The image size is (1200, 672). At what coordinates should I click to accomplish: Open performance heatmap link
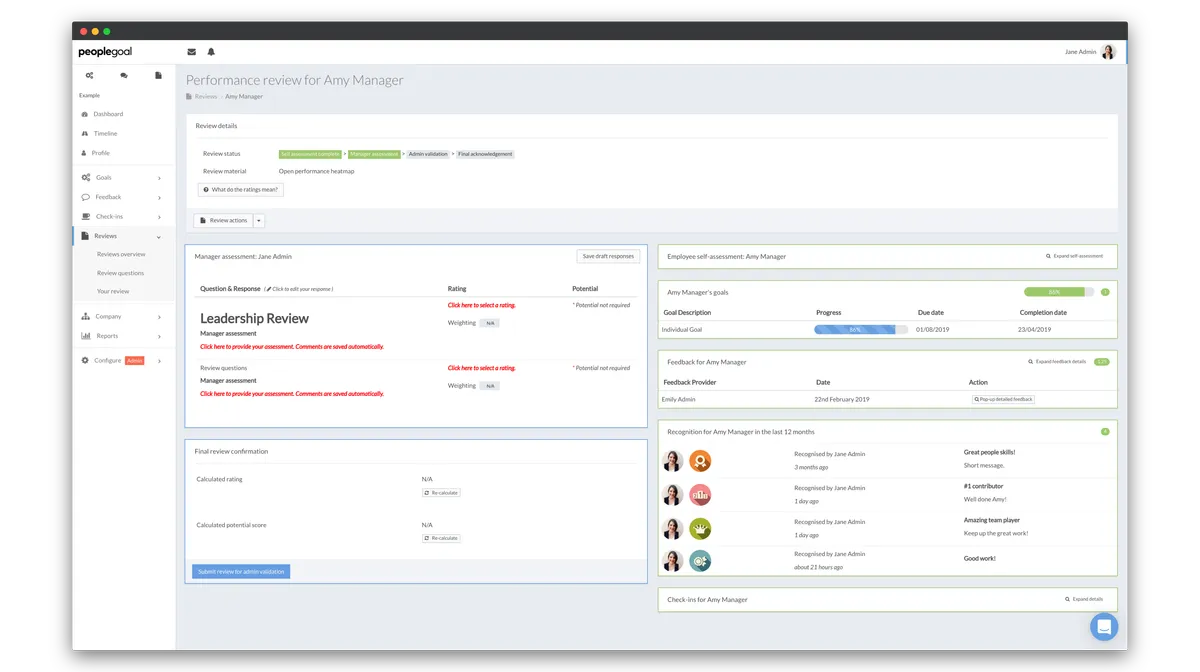pyautogui.click(x=316, y=171)
